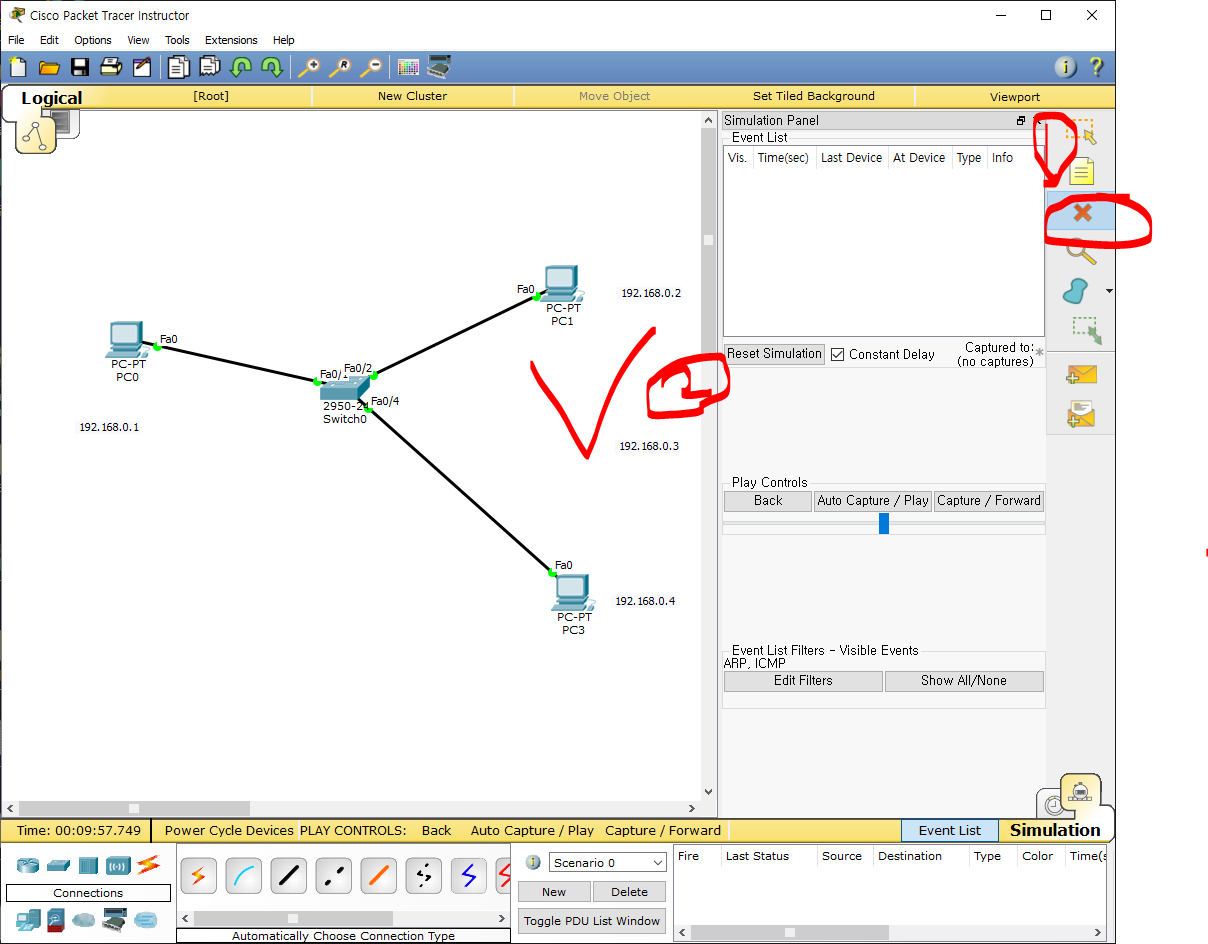The height and width of the screenshot is (944, 1208).
Task: Click the info icon at top right
Action: pyautogui.click(x=1065, y=67)
